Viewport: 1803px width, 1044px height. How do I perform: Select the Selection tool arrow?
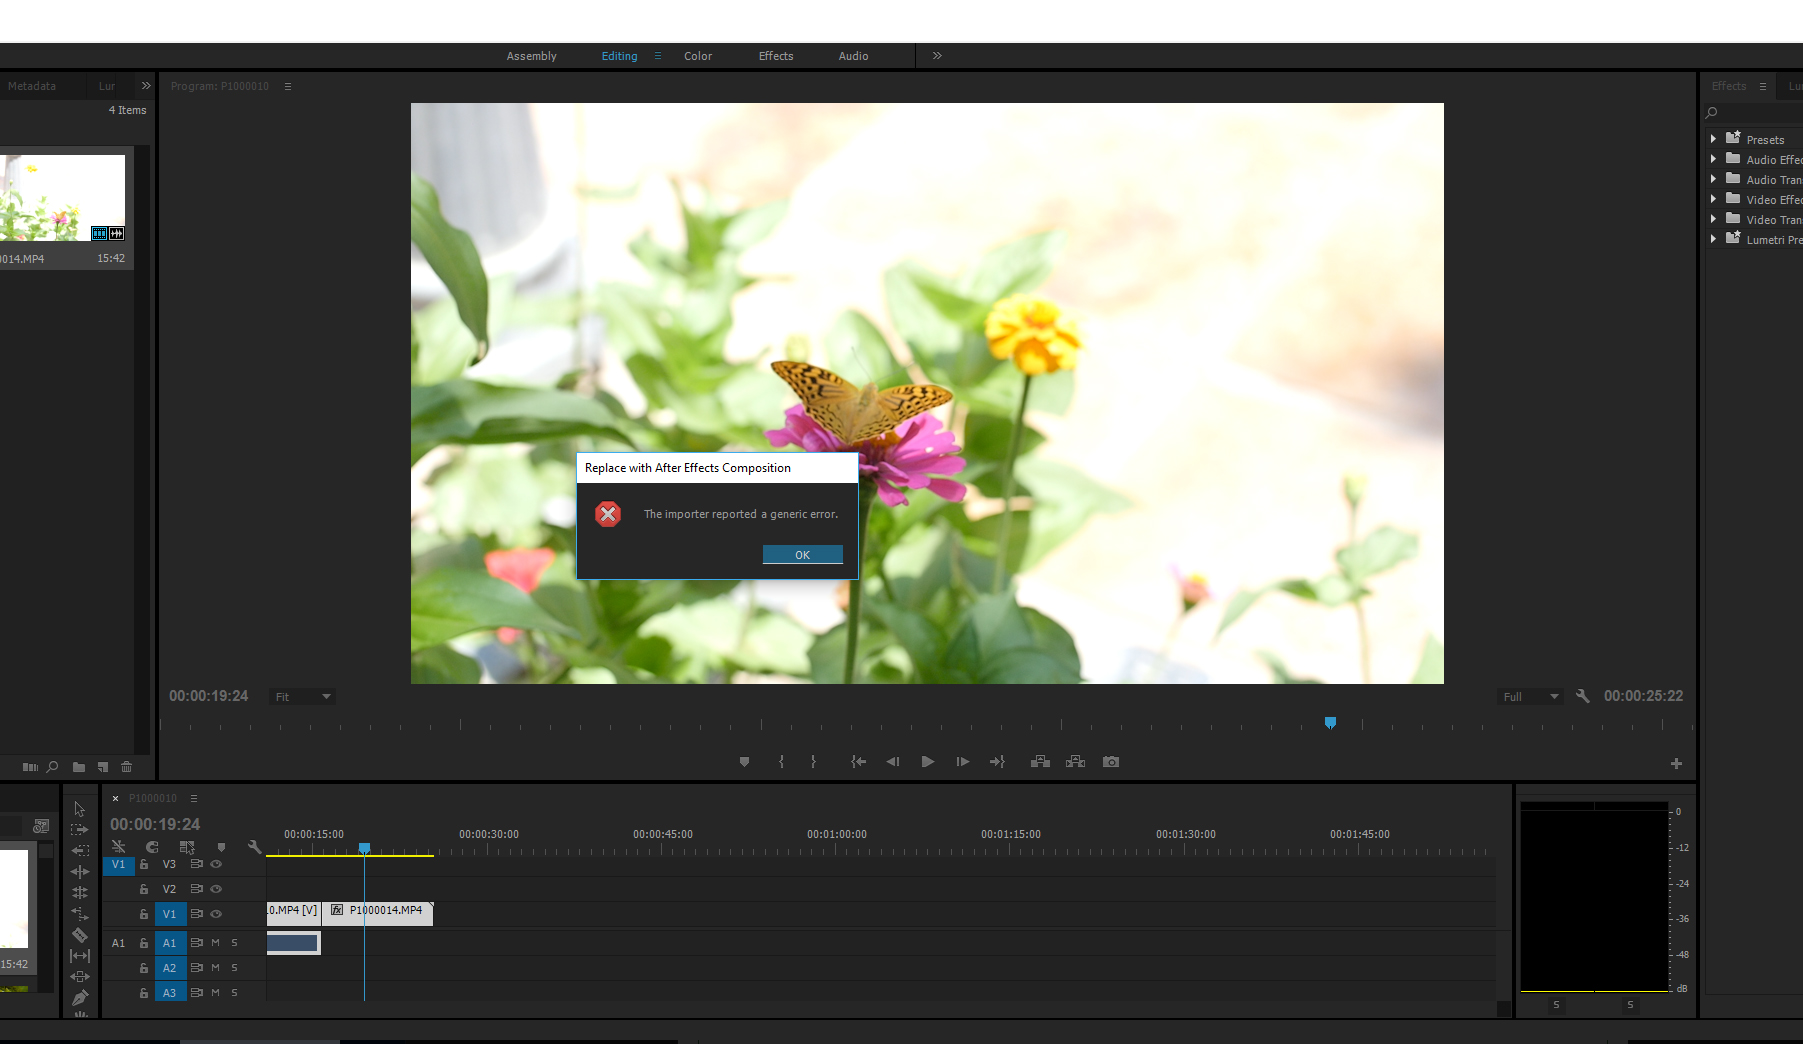pos(80,809)
